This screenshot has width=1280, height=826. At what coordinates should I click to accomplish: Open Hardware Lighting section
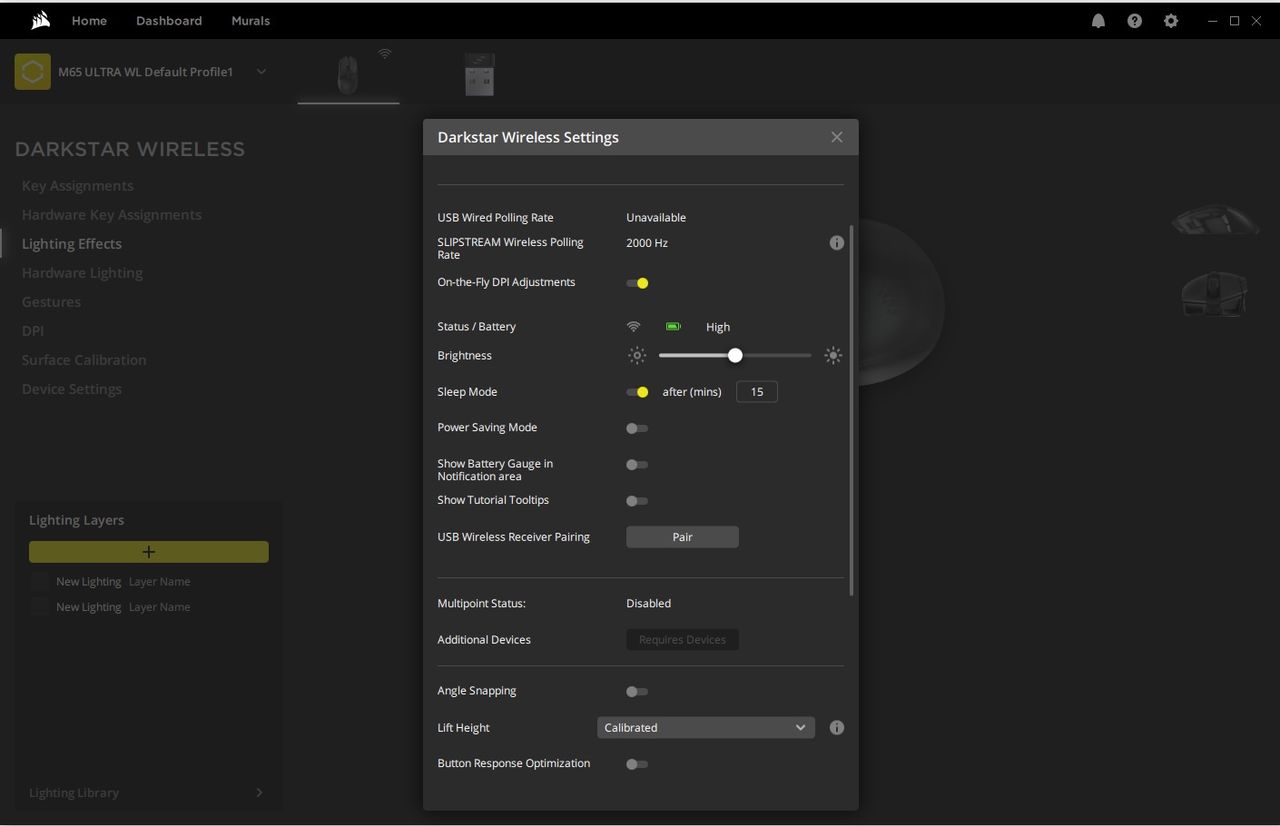point(82,273)
